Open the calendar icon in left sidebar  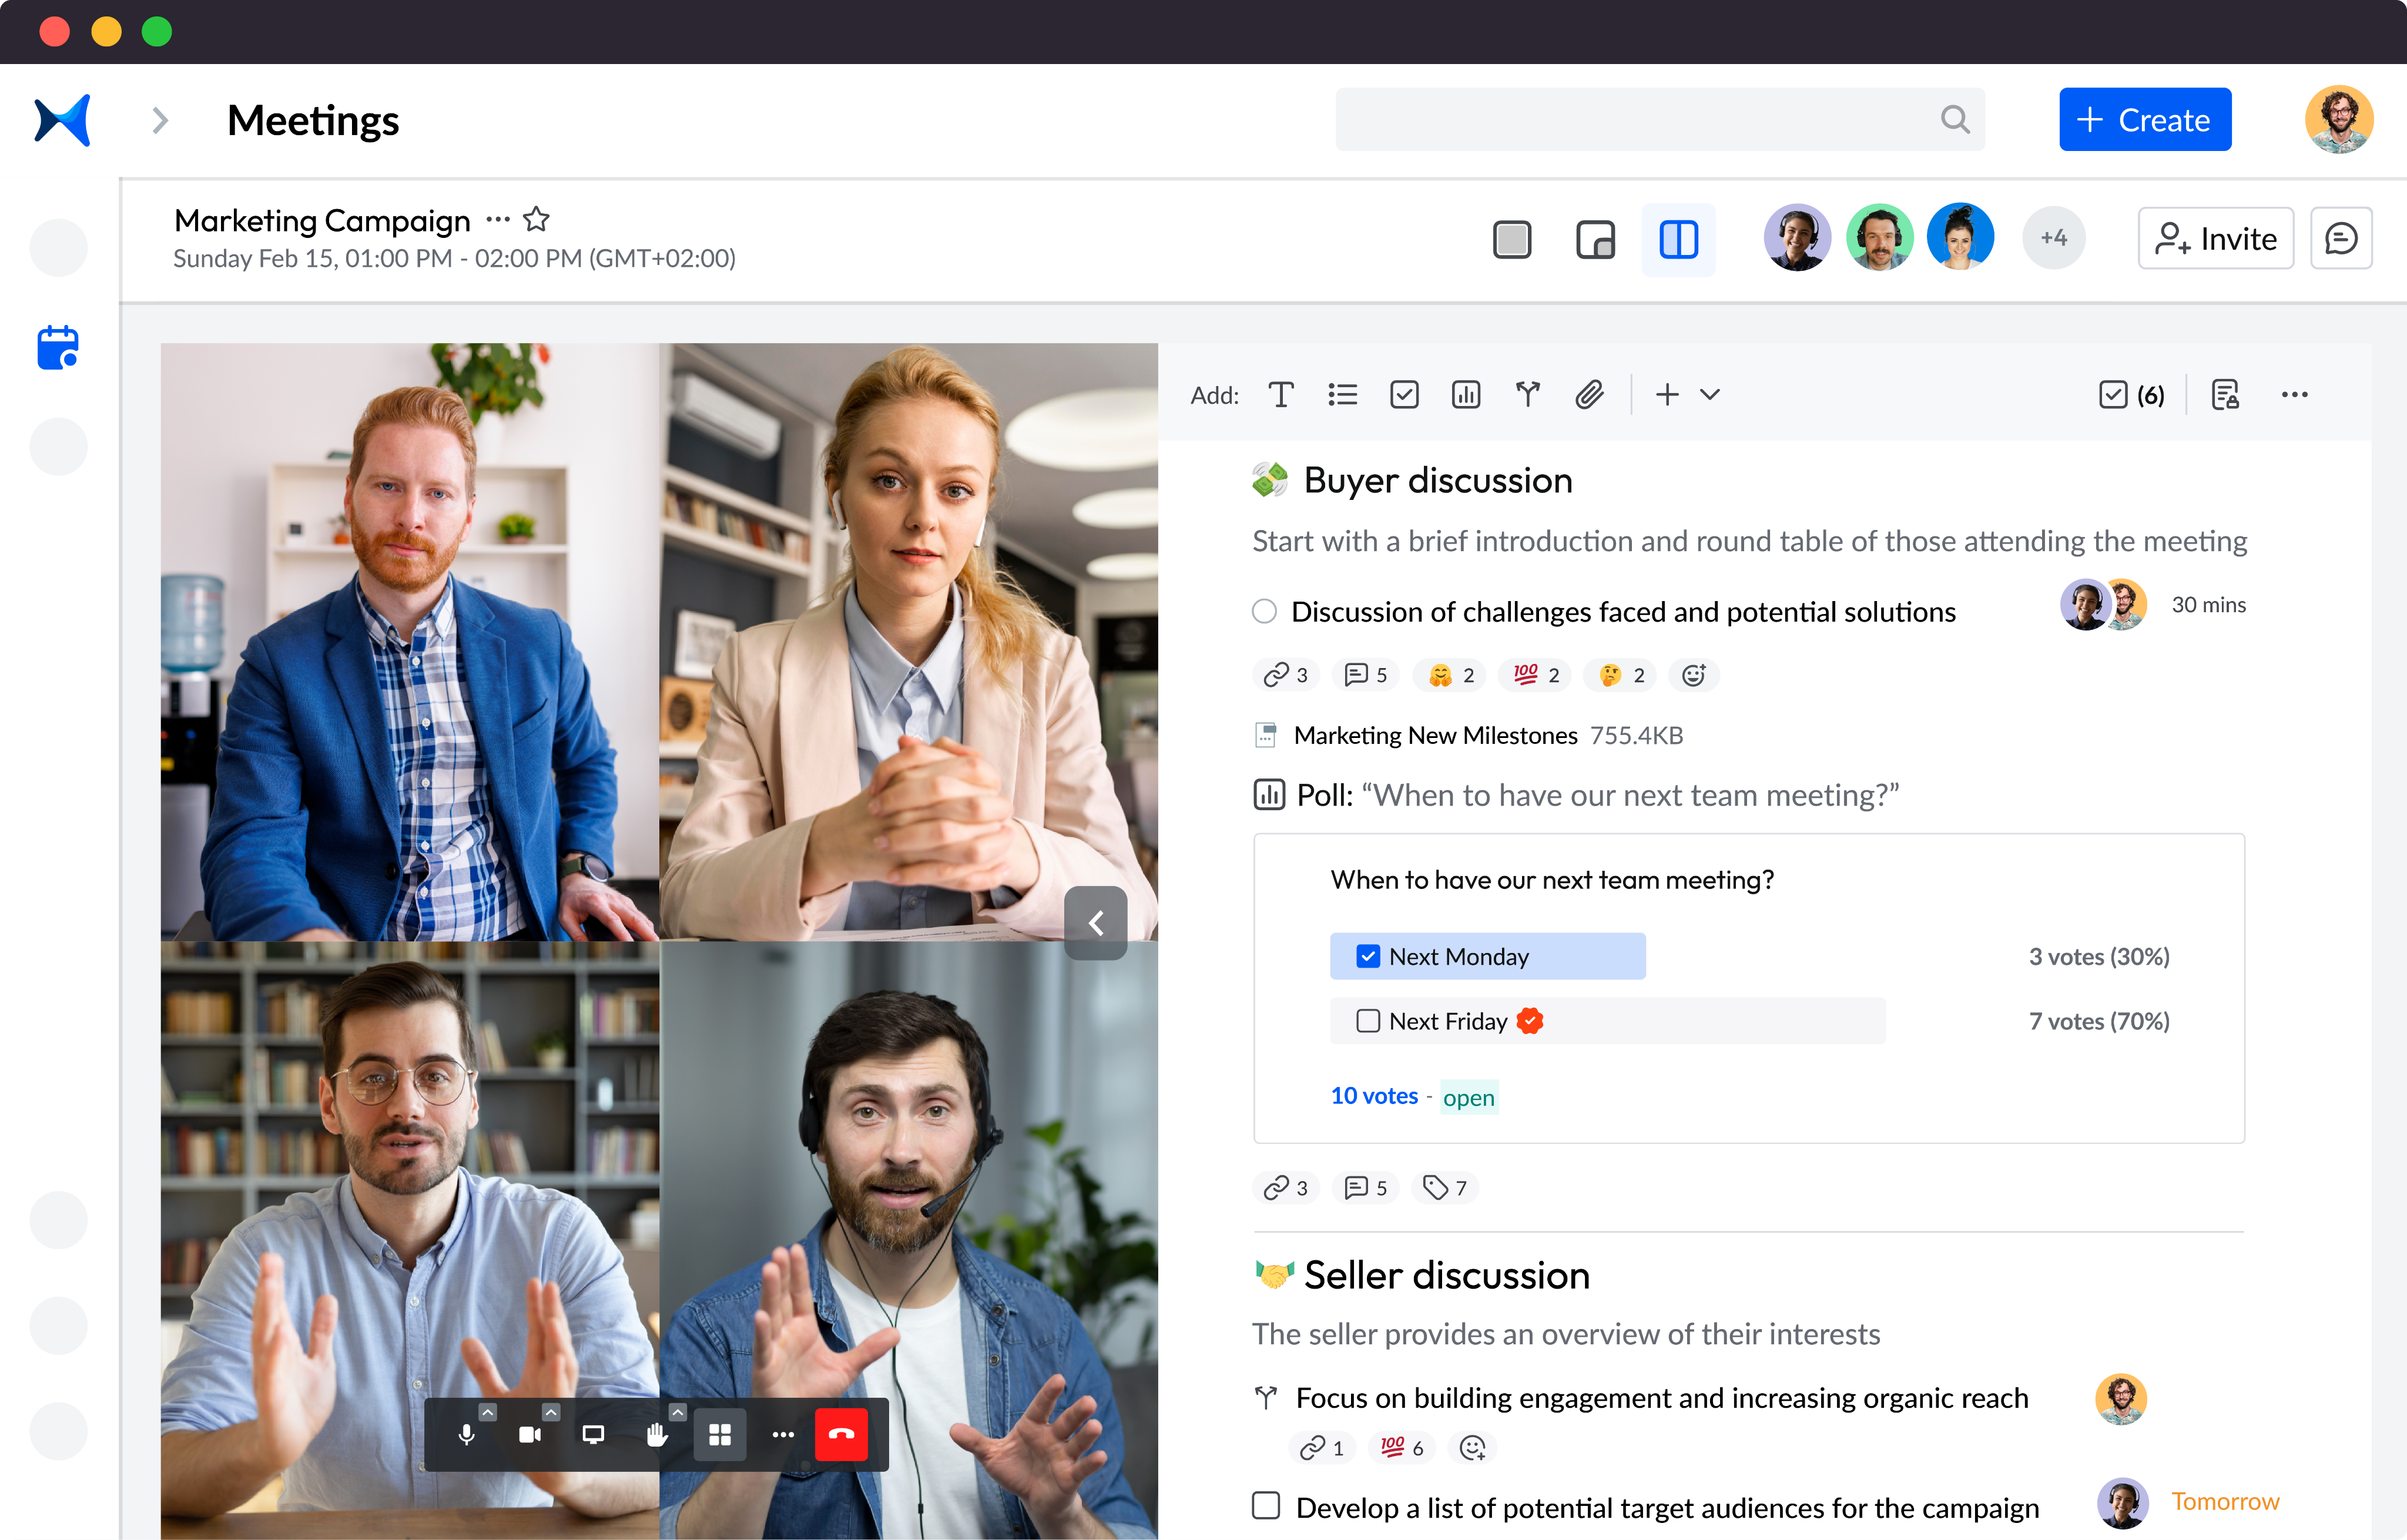[x=58, y=347]
